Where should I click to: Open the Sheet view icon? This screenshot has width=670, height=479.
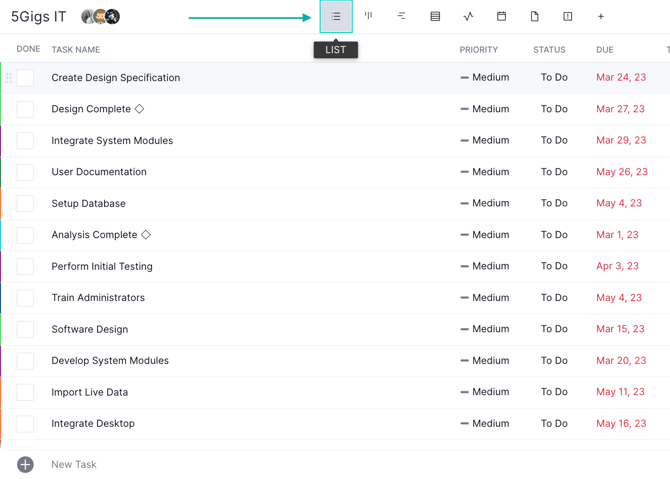tap(435, 16)
